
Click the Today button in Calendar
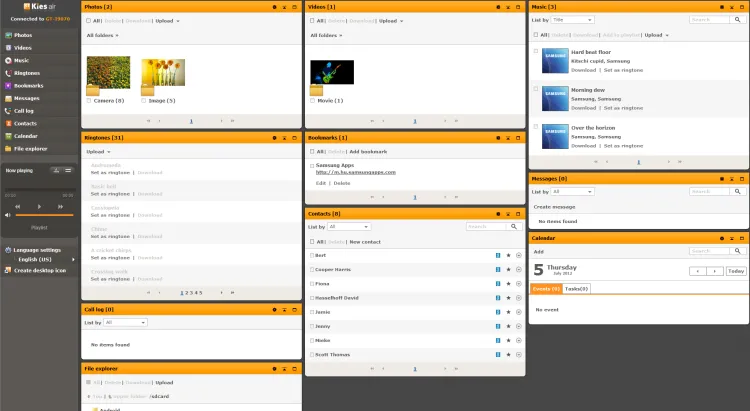[736, 271]
